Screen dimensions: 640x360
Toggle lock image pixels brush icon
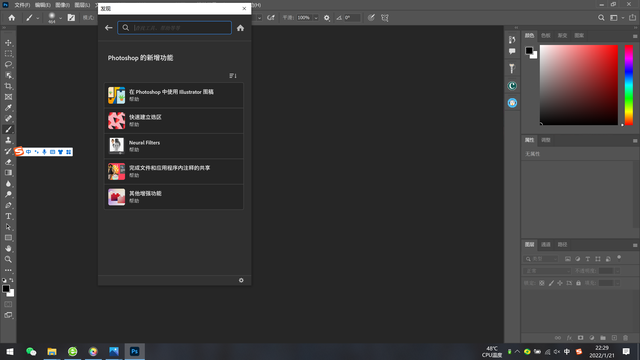pos(551,283)
